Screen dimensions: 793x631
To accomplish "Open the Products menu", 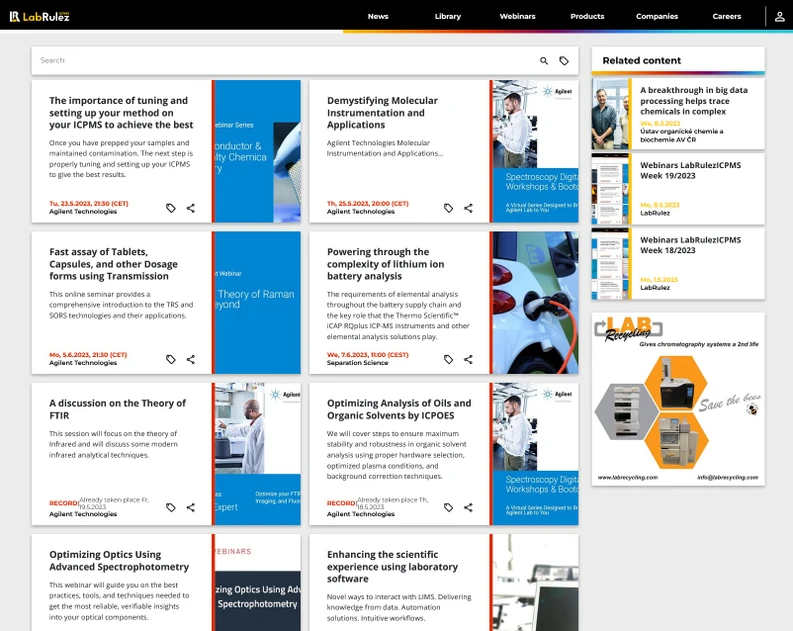I will click(587, 16).
